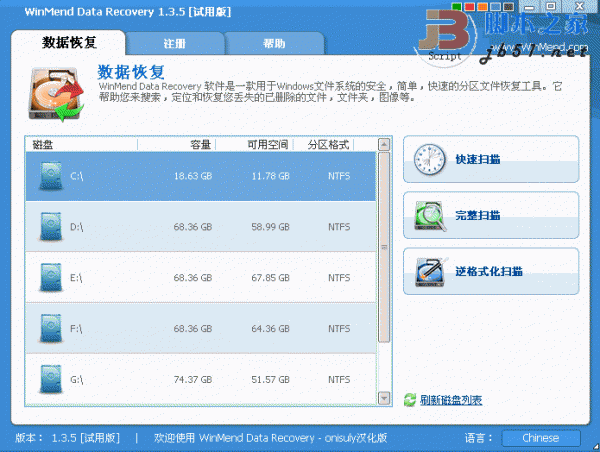This screenshot has height=452, width=600.
Task: Click the 64.36 GB free space value
Action: (x=271, y=329)
